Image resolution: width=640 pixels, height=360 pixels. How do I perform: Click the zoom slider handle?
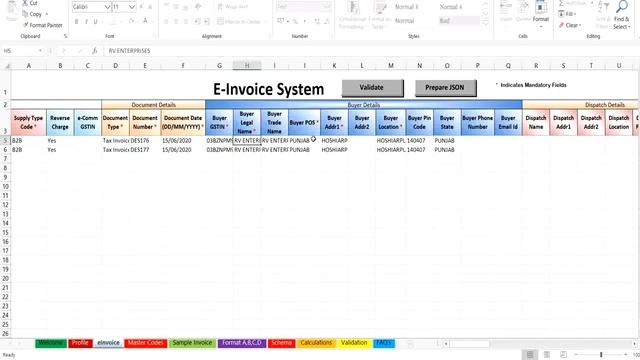601,355
